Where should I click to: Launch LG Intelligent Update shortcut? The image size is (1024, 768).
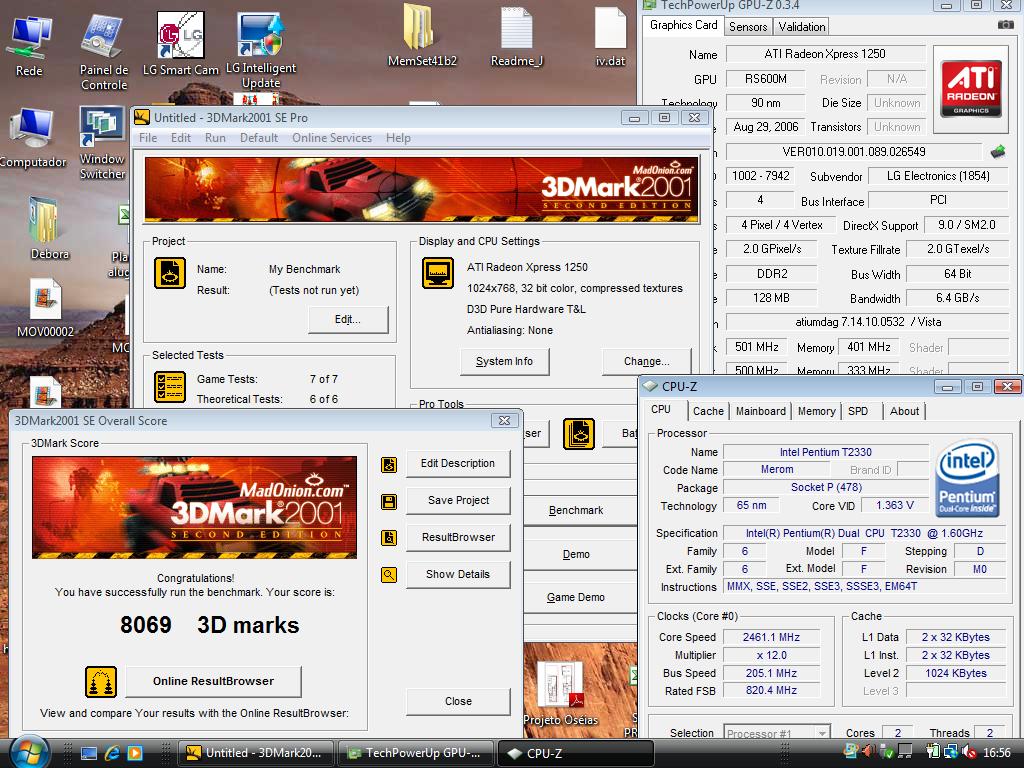pyautogui.click(x=261, y=50)
